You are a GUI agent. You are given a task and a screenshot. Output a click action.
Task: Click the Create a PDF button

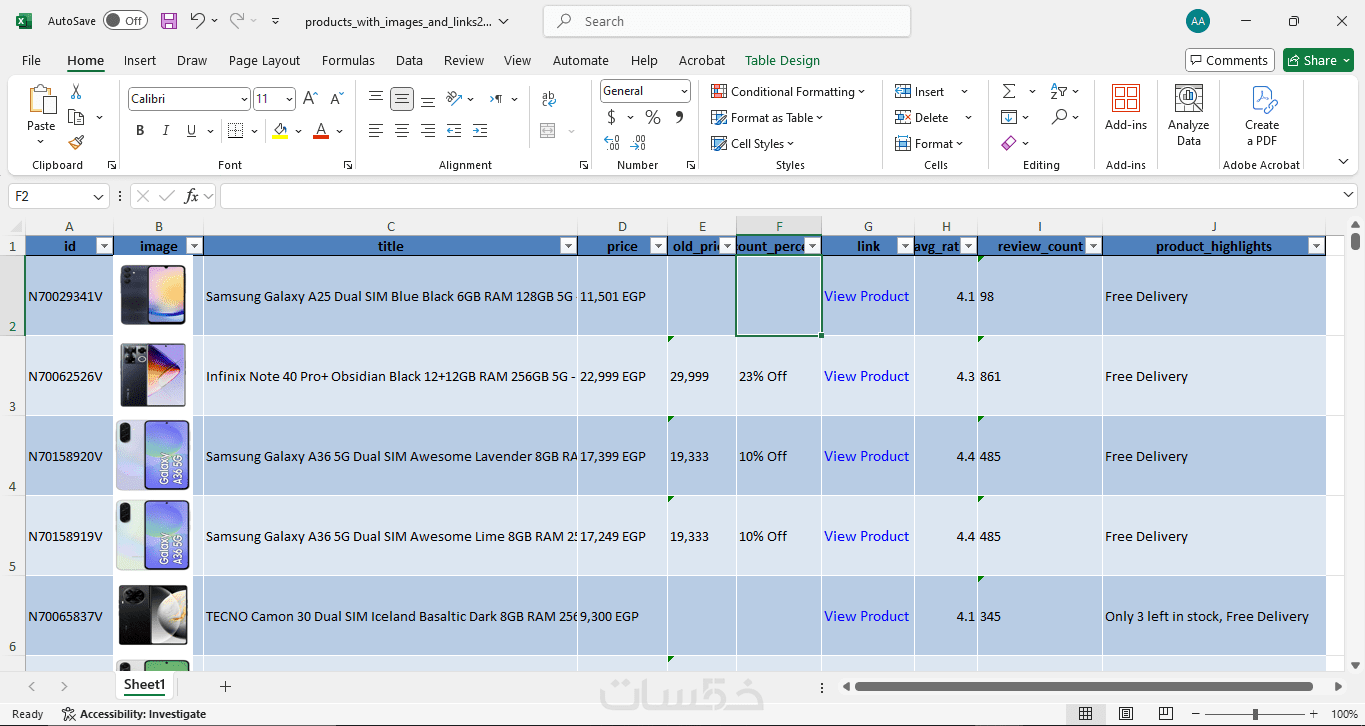[1262, 115]
